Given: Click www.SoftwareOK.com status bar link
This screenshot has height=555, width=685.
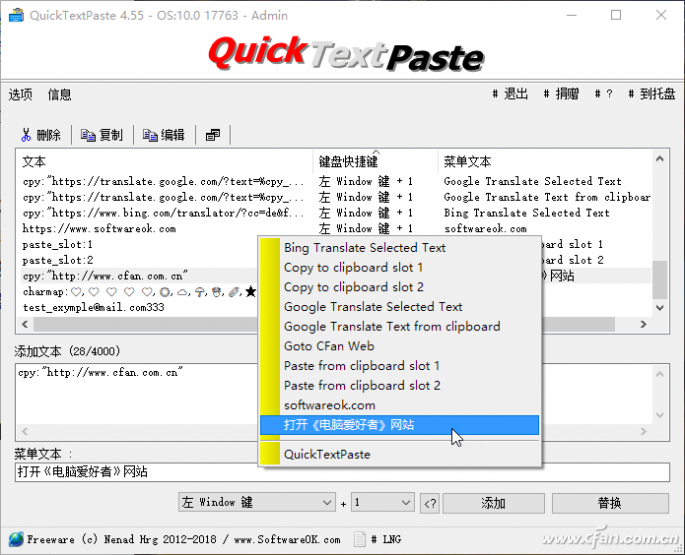Looking at the screenshot, I should point(287,539).
